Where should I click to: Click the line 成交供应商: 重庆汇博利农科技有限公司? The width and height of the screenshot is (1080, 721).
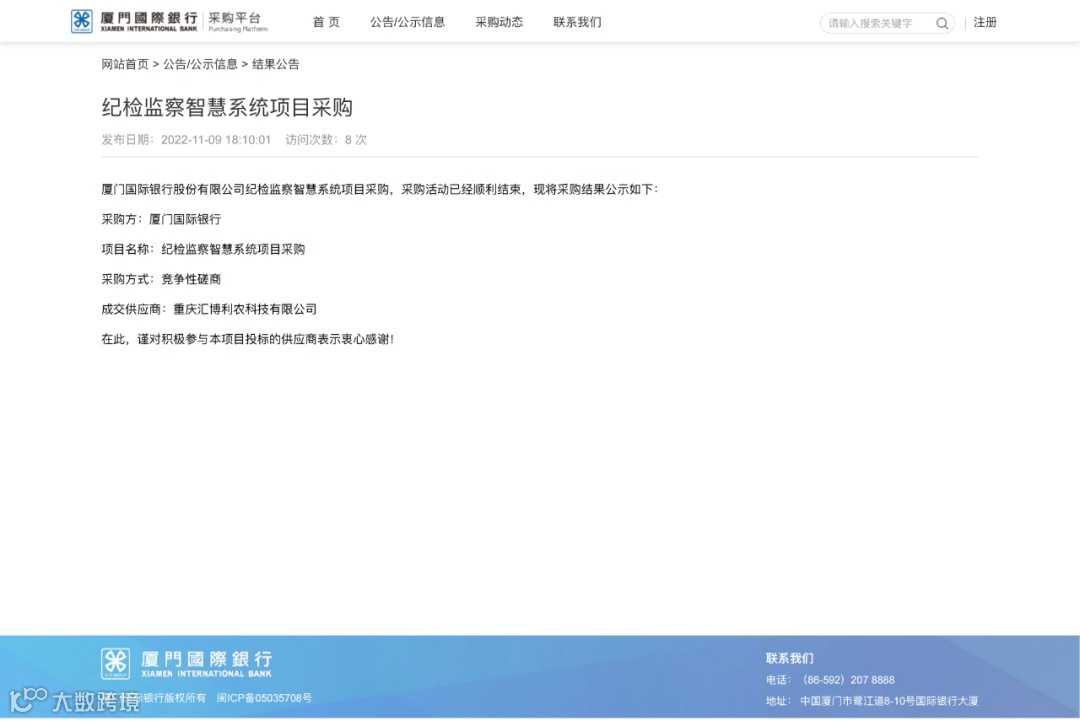(x=209, y=309)
